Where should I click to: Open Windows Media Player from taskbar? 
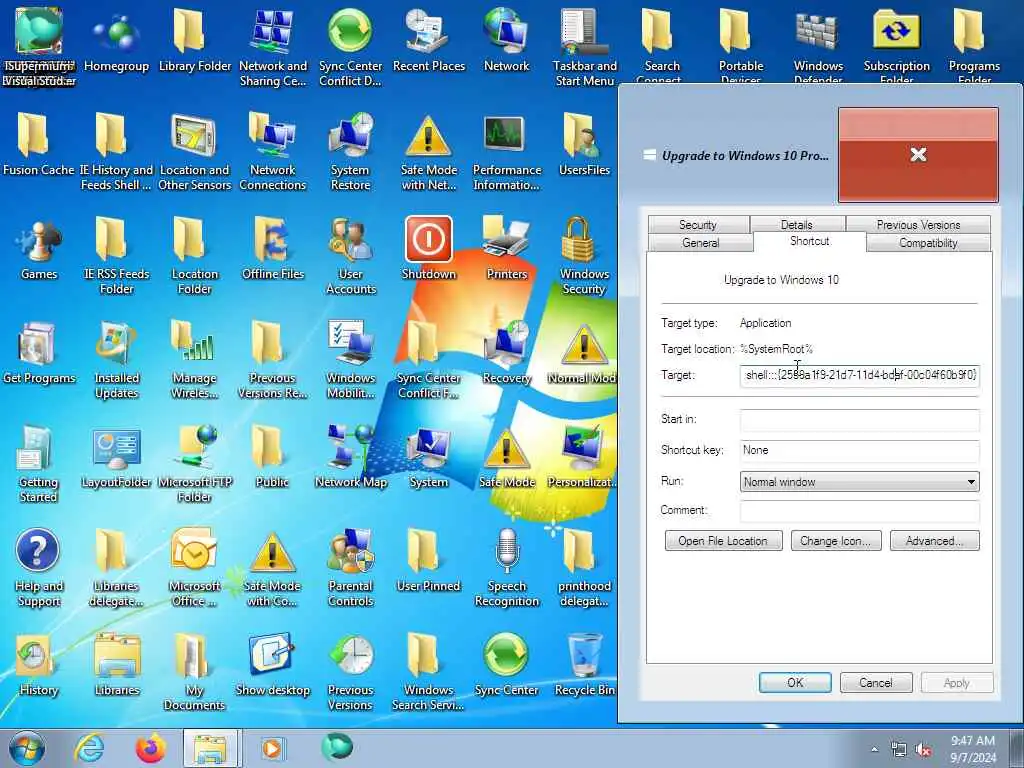click(x=272, y=748)
